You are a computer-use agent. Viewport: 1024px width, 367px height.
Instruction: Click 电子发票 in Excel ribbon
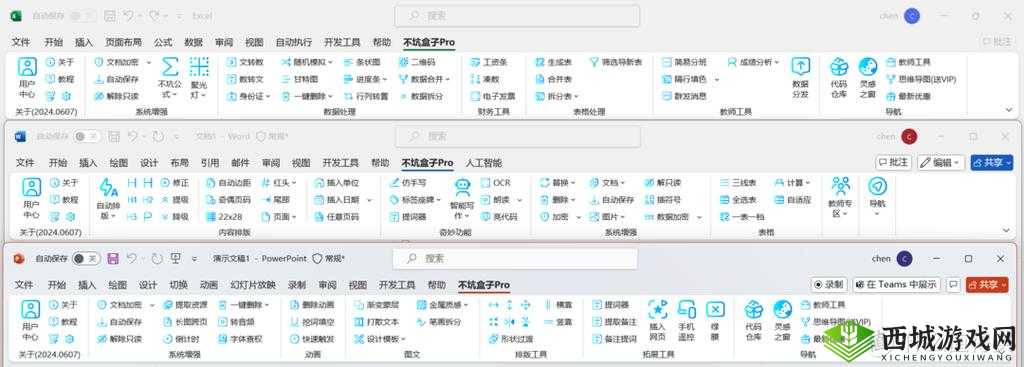point(492,96)
